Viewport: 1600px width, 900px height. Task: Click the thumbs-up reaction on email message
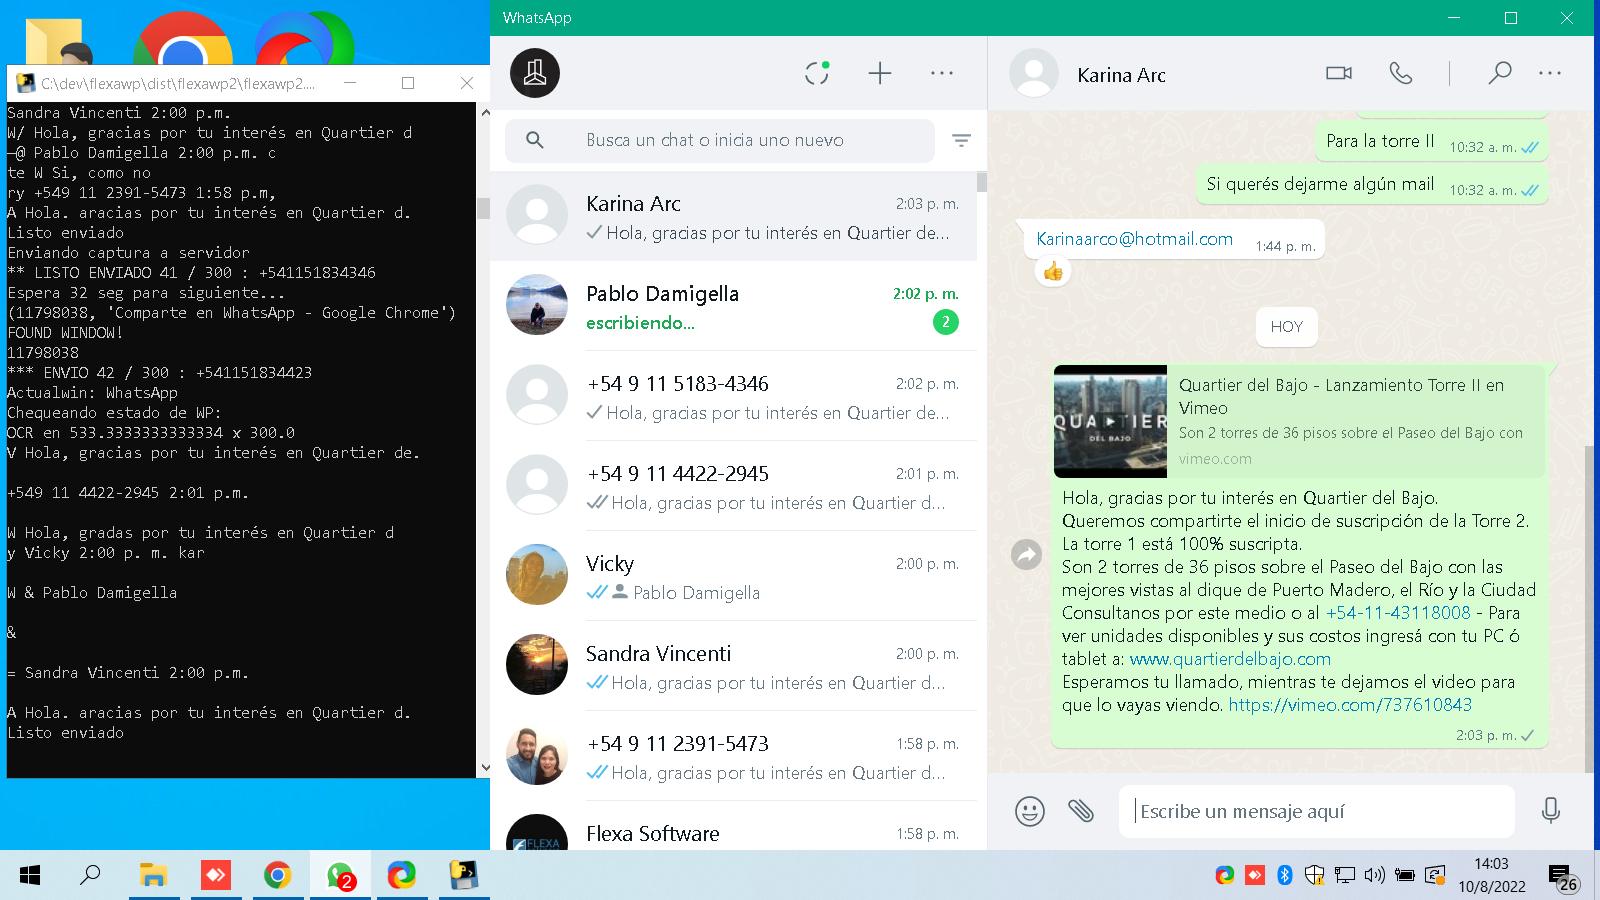tap(1052, 271)
